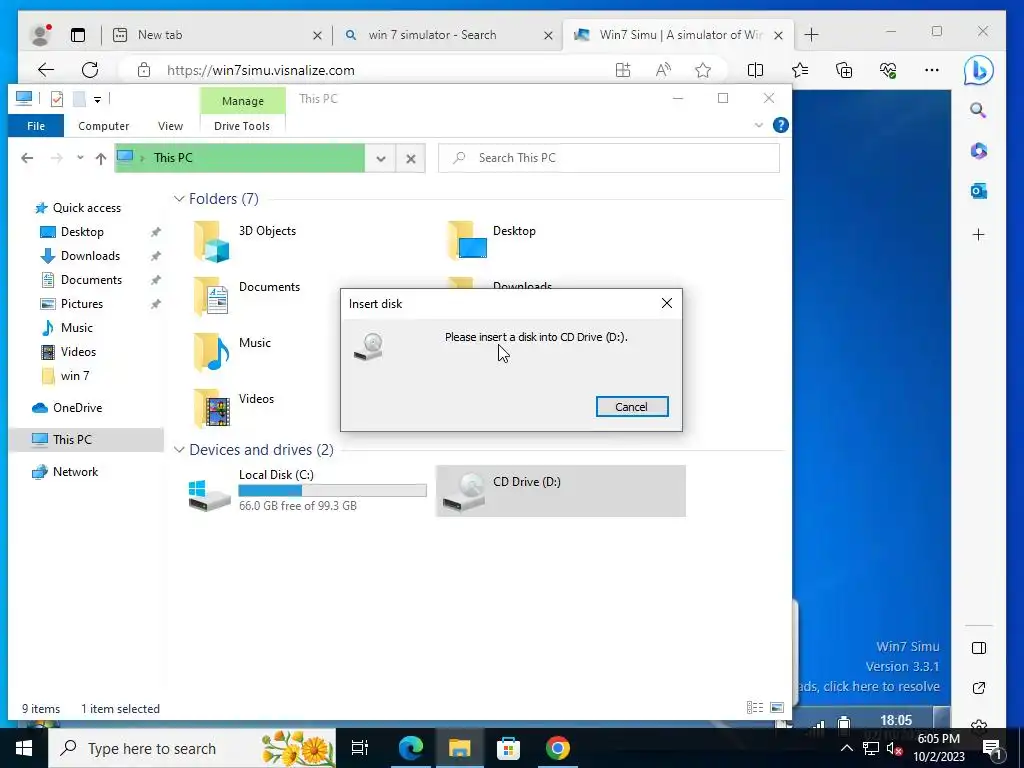1024x768 pixels.
Task: Open Windows Start menu
Action: pyautogui.click(x=24, y=748)
